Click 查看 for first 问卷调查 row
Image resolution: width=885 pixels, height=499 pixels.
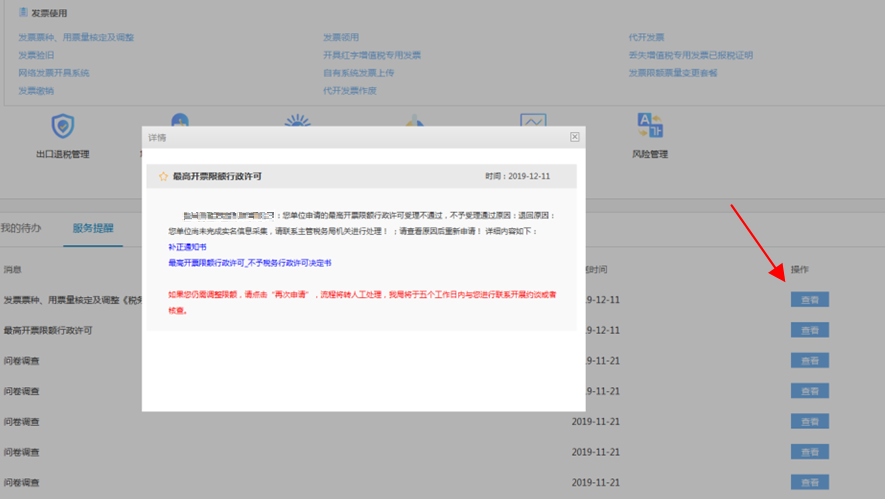pyautogui.click(x=810, y=360)
